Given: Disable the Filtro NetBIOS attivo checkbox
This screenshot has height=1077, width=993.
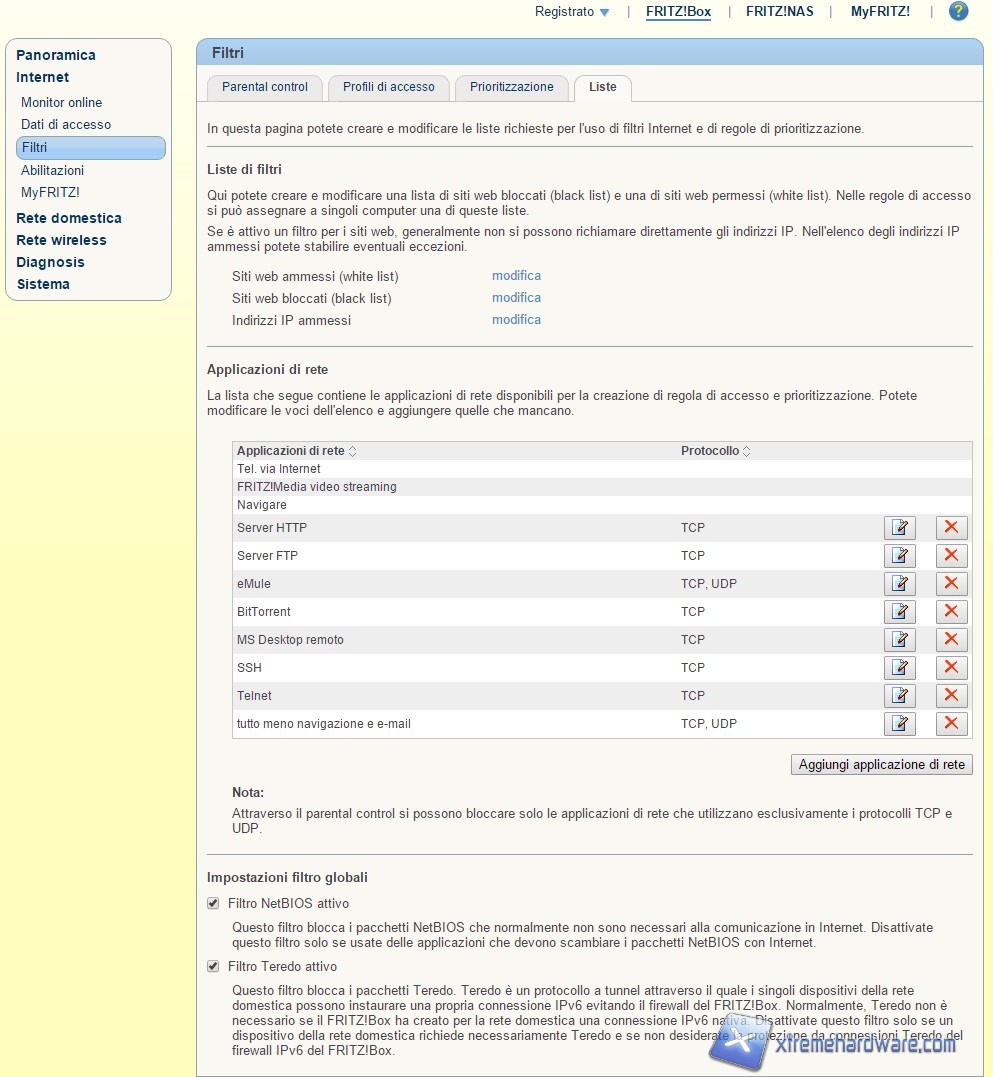Looking at the screenshot, I should click(213, 904).
